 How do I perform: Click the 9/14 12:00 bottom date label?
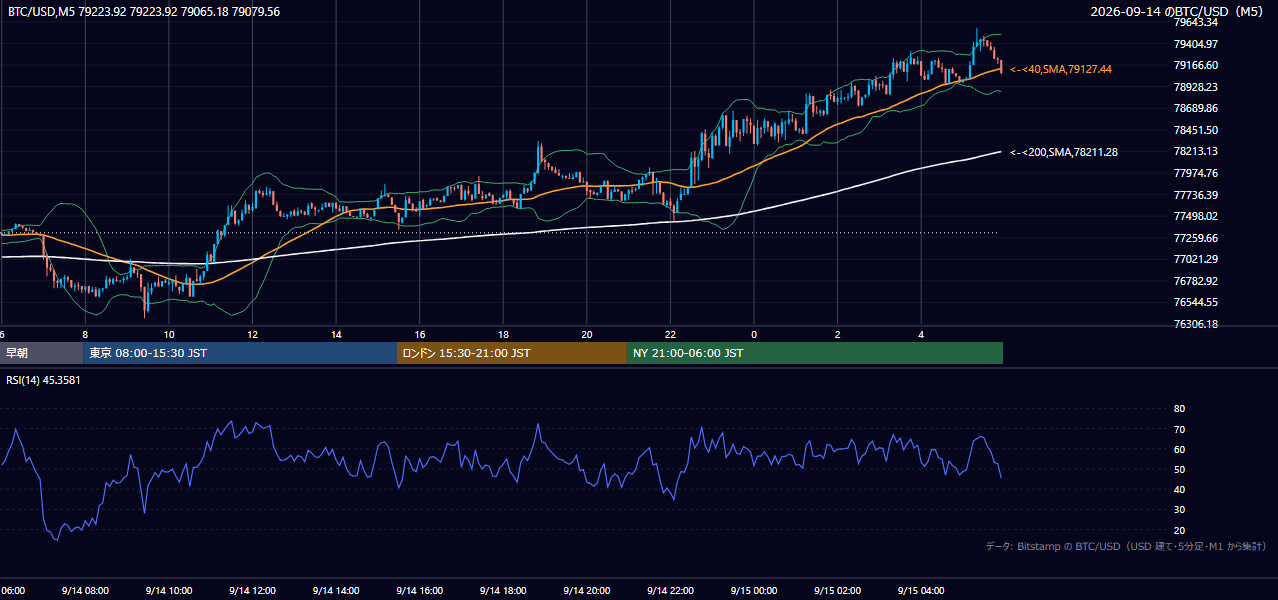click(253, 590)
